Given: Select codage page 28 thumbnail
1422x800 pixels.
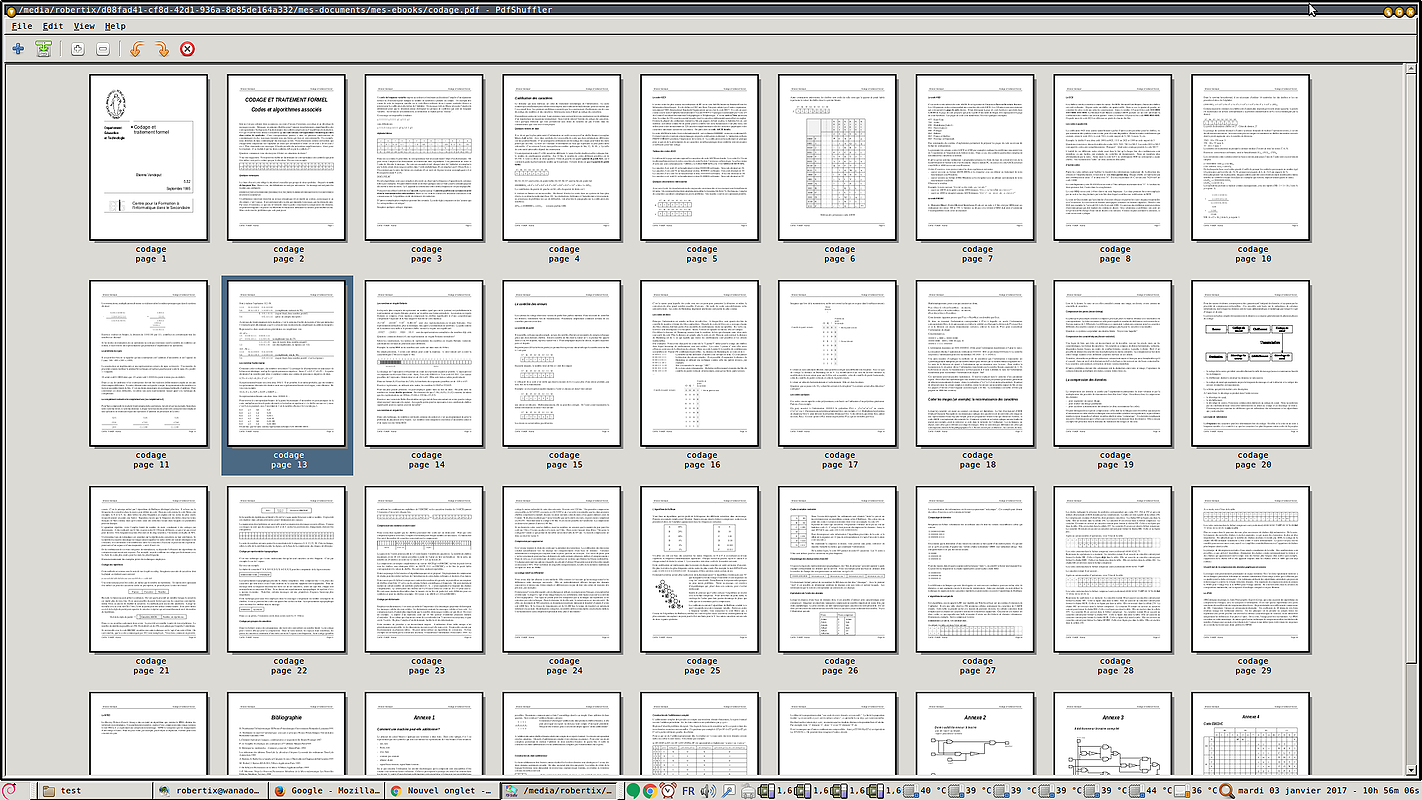Looking at the screenshot, I should (x=1115, y=570).
